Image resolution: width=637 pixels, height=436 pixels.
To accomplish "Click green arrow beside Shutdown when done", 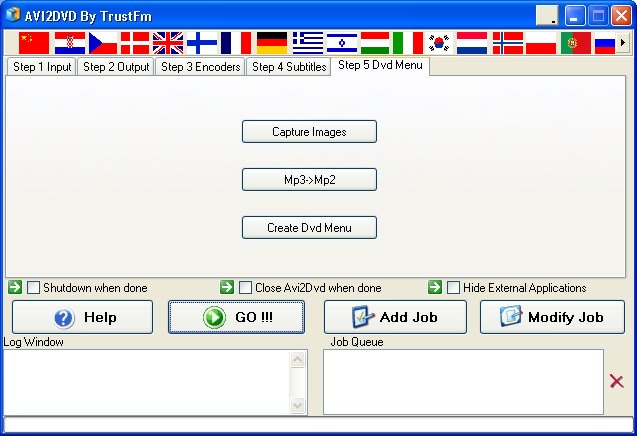I will point(15,287).
